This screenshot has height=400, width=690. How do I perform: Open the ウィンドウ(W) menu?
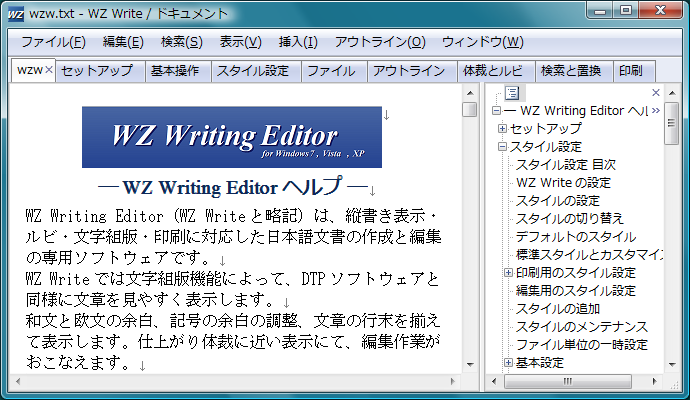click(x=483, y=42)
